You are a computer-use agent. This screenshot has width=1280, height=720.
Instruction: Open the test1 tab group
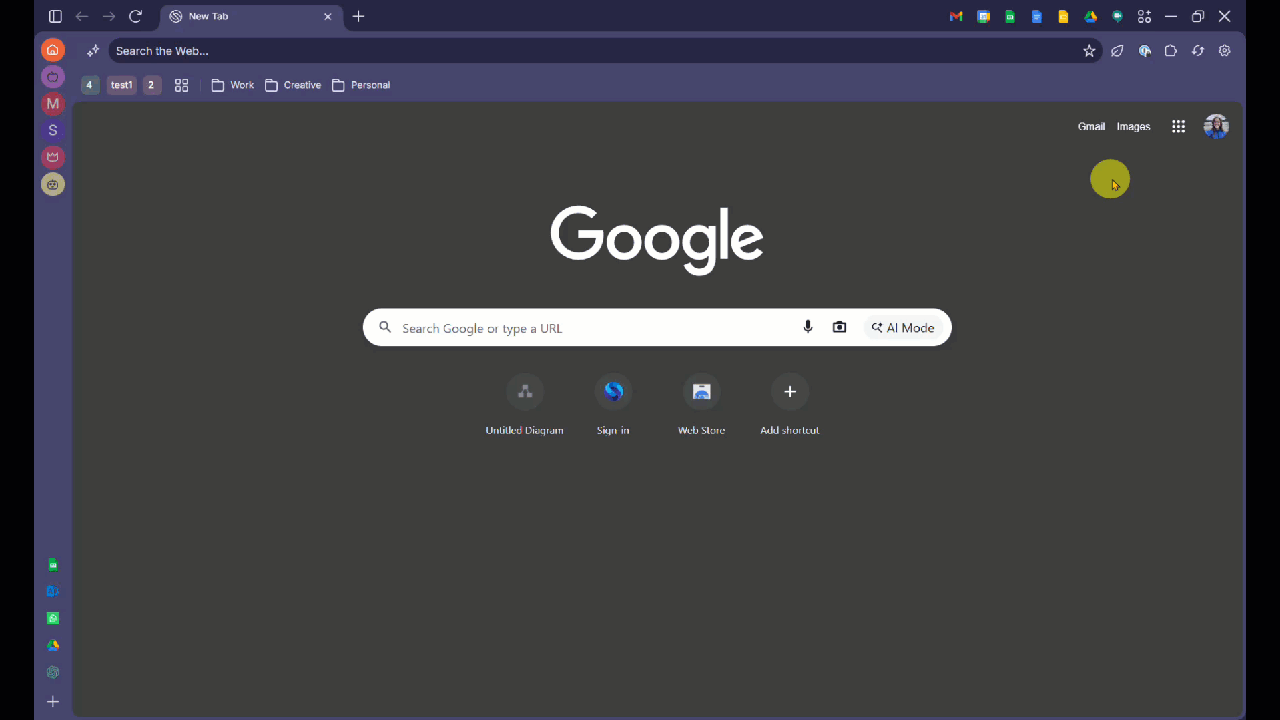122,85
